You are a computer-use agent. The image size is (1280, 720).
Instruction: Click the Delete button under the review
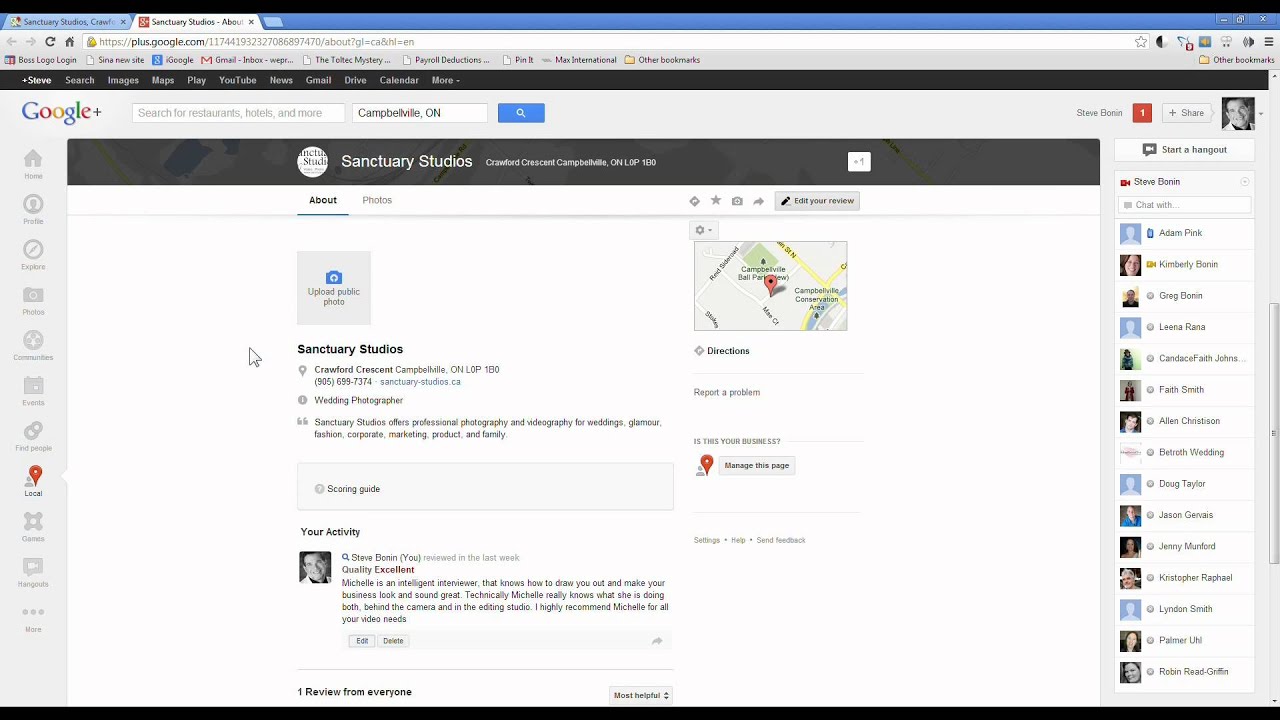pos(393,641)
